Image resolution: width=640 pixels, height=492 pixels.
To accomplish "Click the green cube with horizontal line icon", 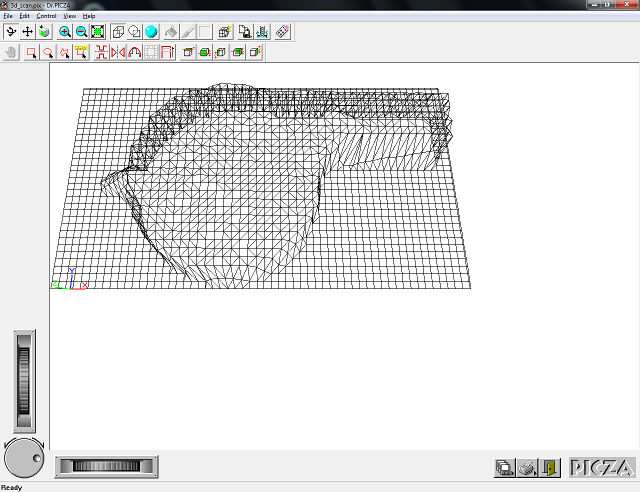I will [x=238, y=52].
